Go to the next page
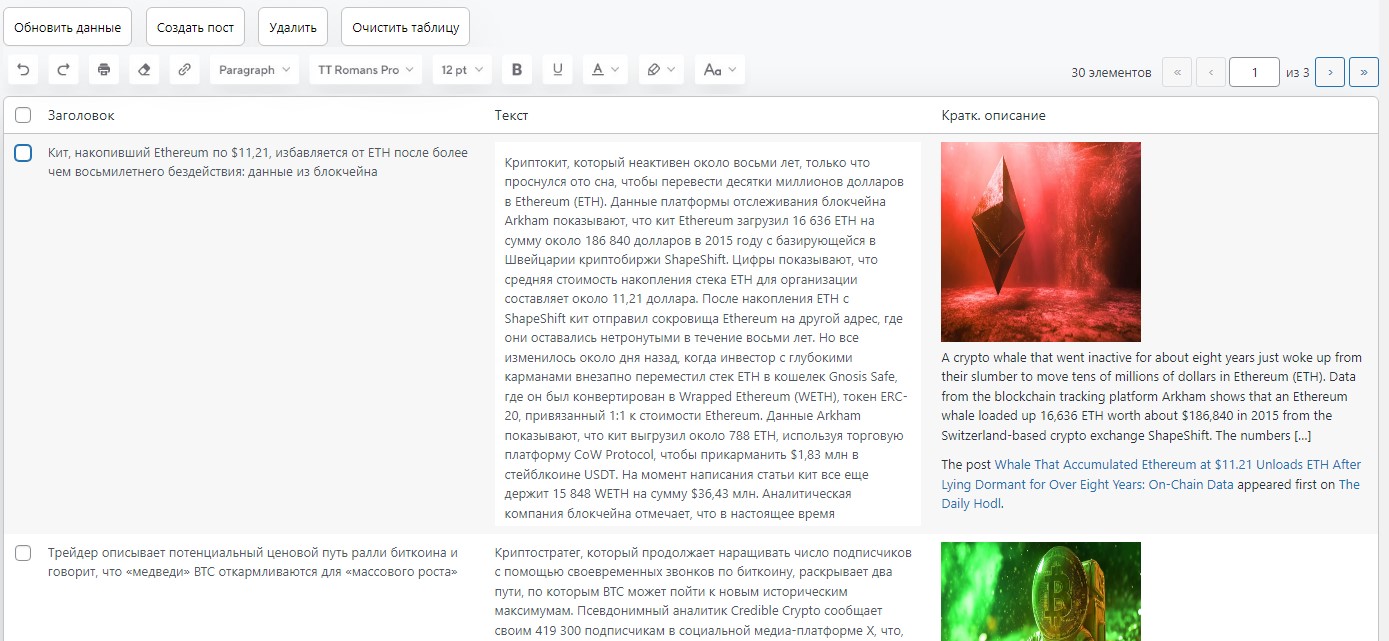1389x641 pixels. [1330, 72]
